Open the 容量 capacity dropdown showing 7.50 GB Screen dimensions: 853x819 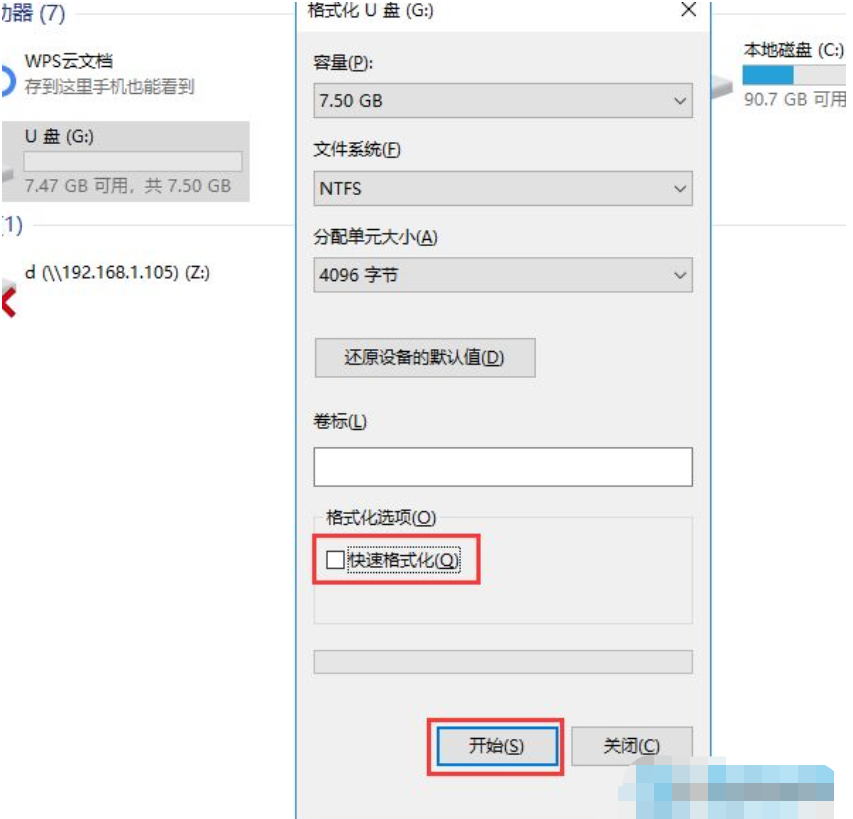click(503, 100)
